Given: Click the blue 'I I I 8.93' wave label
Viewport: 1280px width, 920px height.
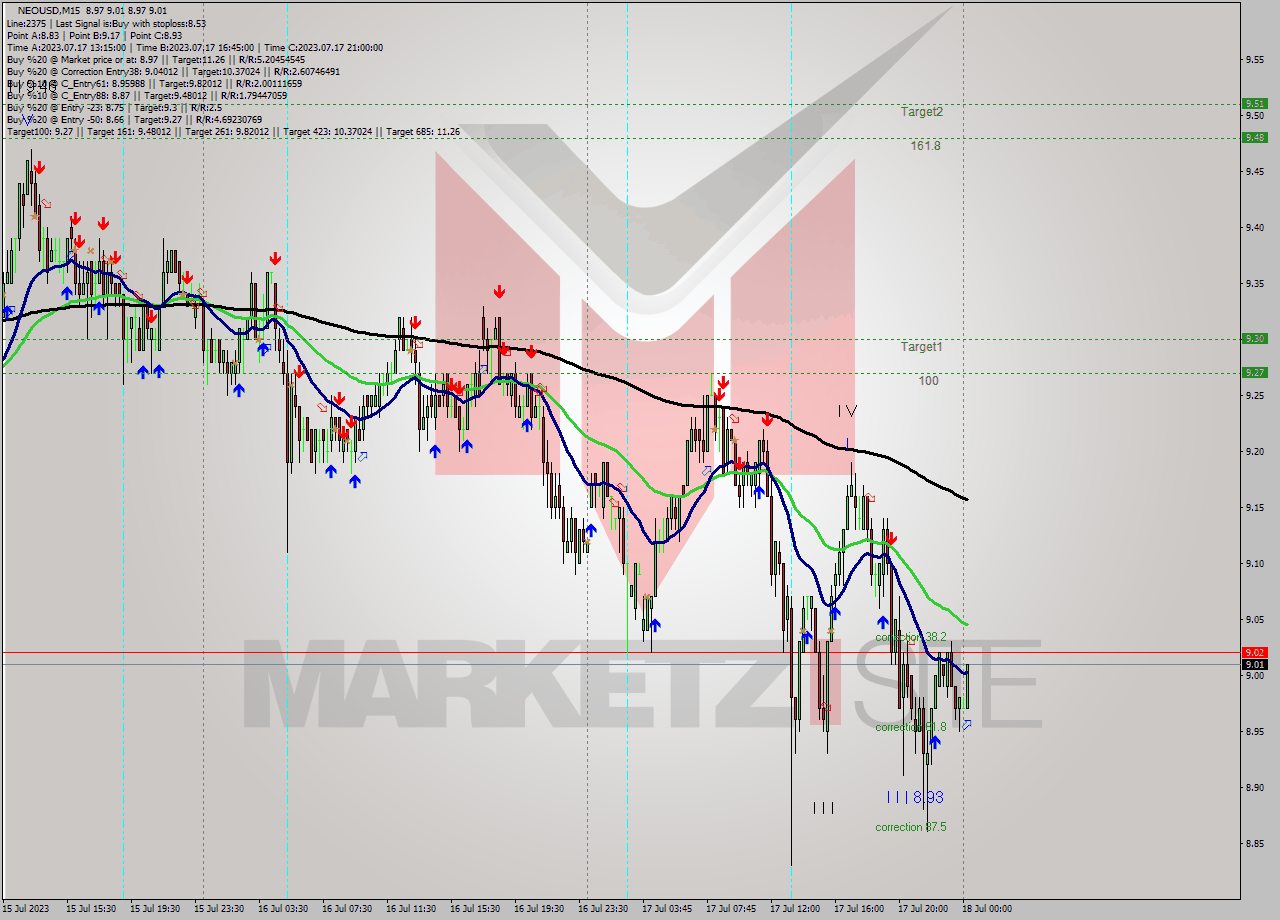Looking at the screenshot, I should pyautogui.click(x=915, y=798).
